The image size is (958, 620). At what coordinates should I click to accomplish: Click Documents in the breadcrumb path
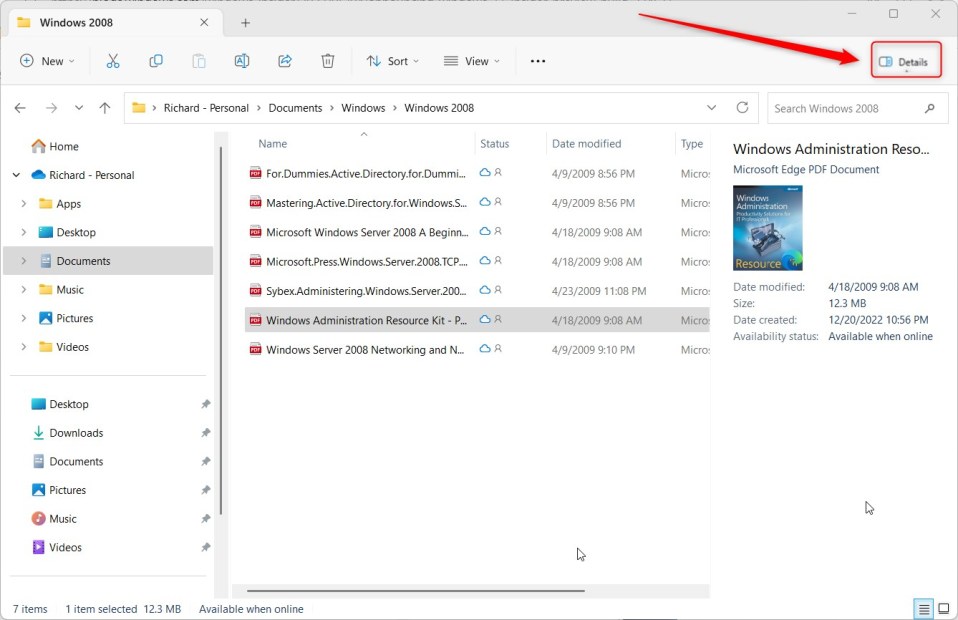[295, 108]
